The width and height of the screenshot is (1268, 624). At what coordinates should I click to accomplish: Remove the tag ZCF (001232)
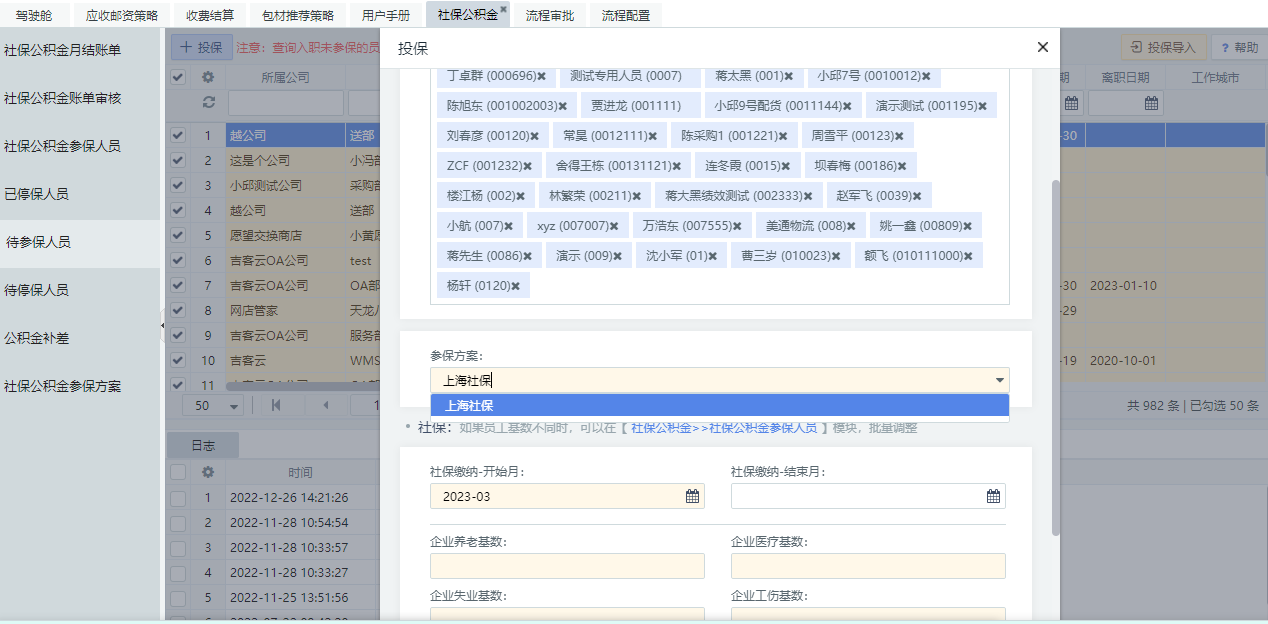point(526,166)
